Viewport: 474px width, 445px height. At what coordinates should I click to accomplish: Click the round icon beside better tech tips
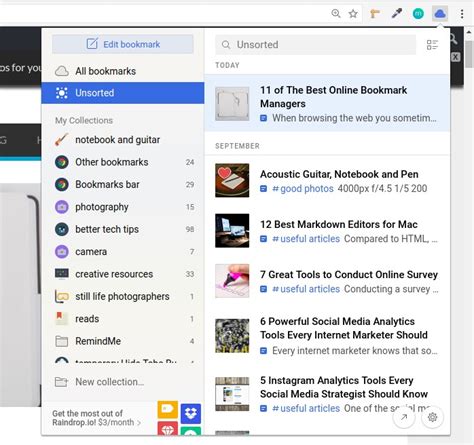coord(62,229)
